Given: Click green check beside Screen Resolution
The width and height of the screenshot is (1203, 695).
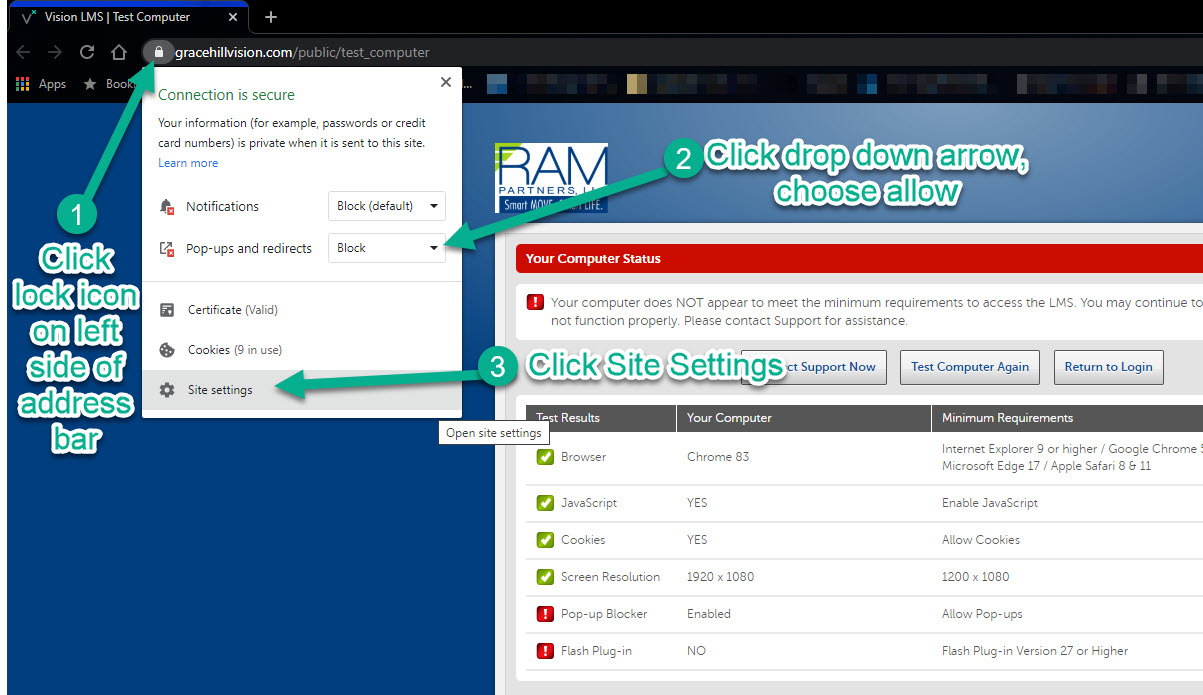Looking at the screenshot, I should (545, 577).
